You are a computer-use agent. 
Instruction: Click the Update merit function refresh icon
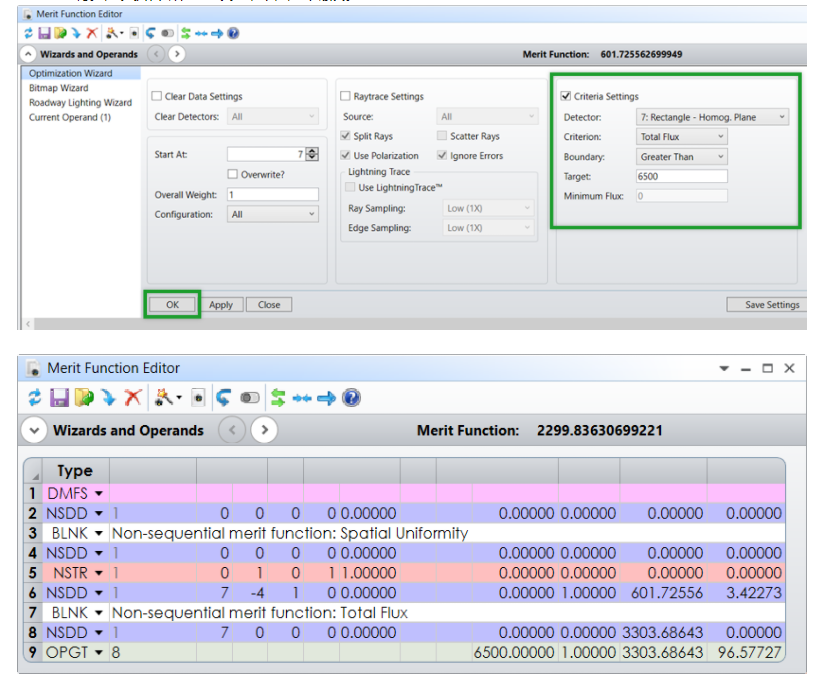pyautogui.click(x=26, y=31)
